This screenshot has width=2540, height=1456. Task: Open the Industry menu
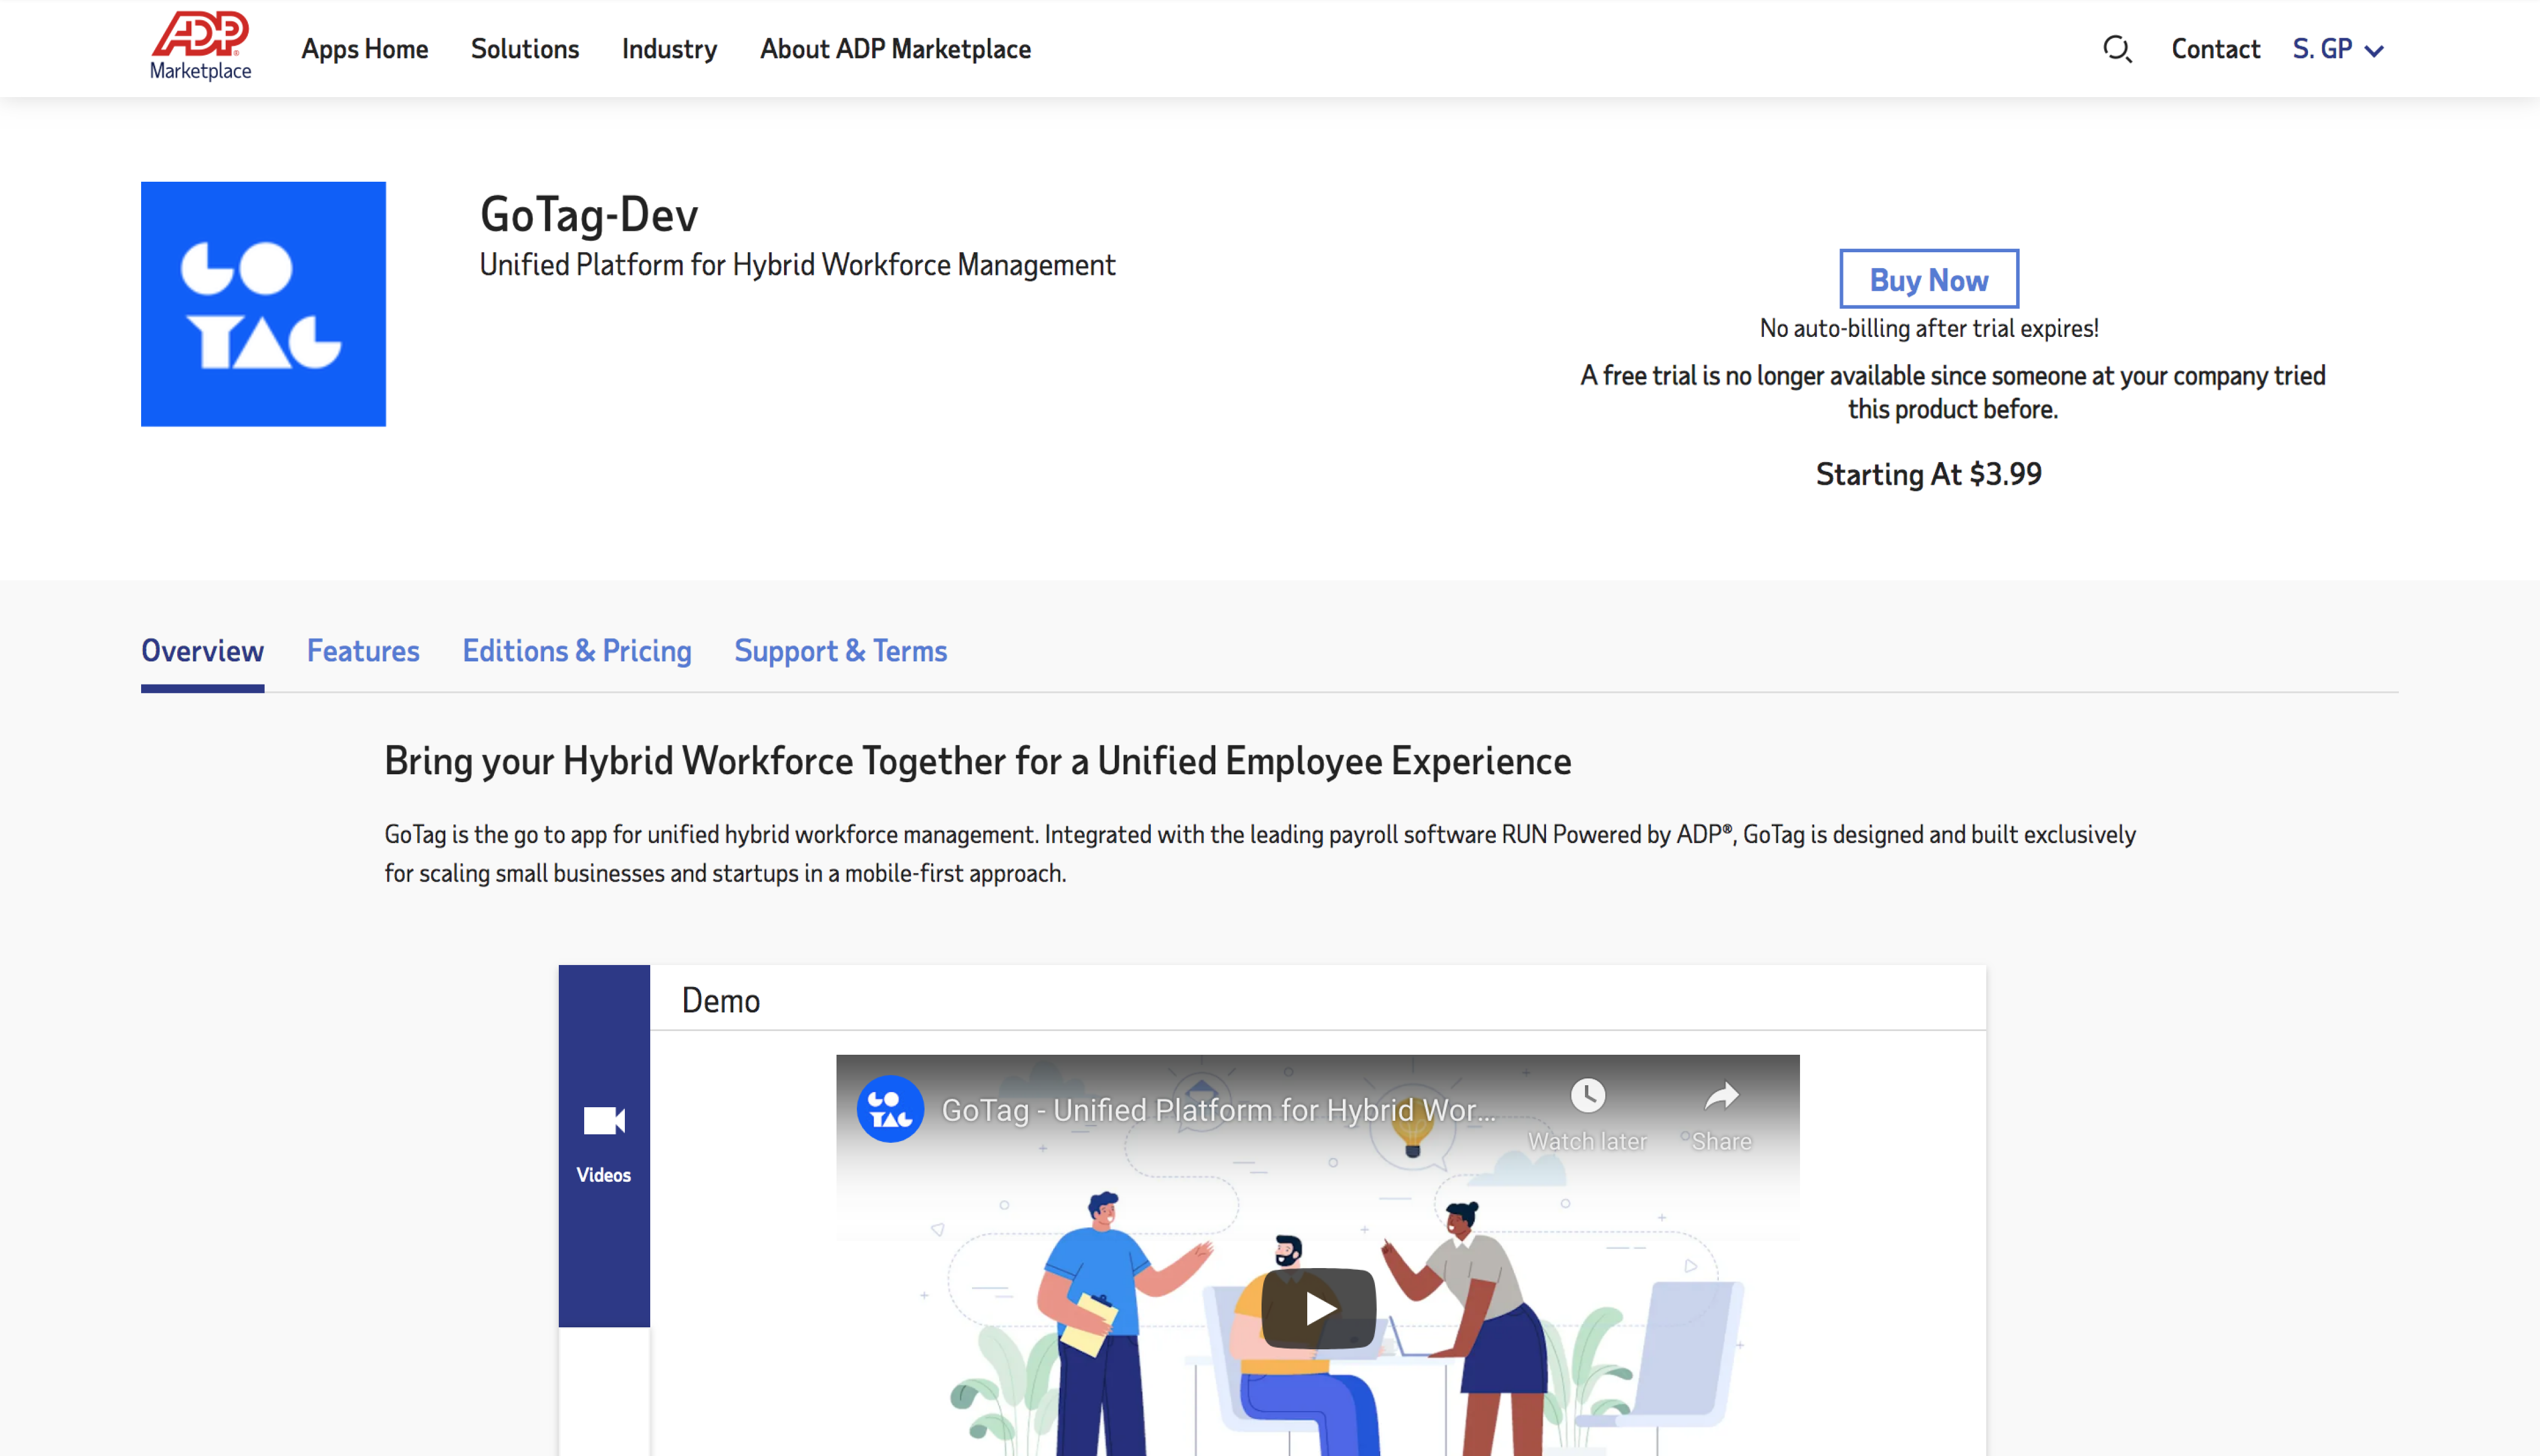pyautogui.click(x=669, y=49)
